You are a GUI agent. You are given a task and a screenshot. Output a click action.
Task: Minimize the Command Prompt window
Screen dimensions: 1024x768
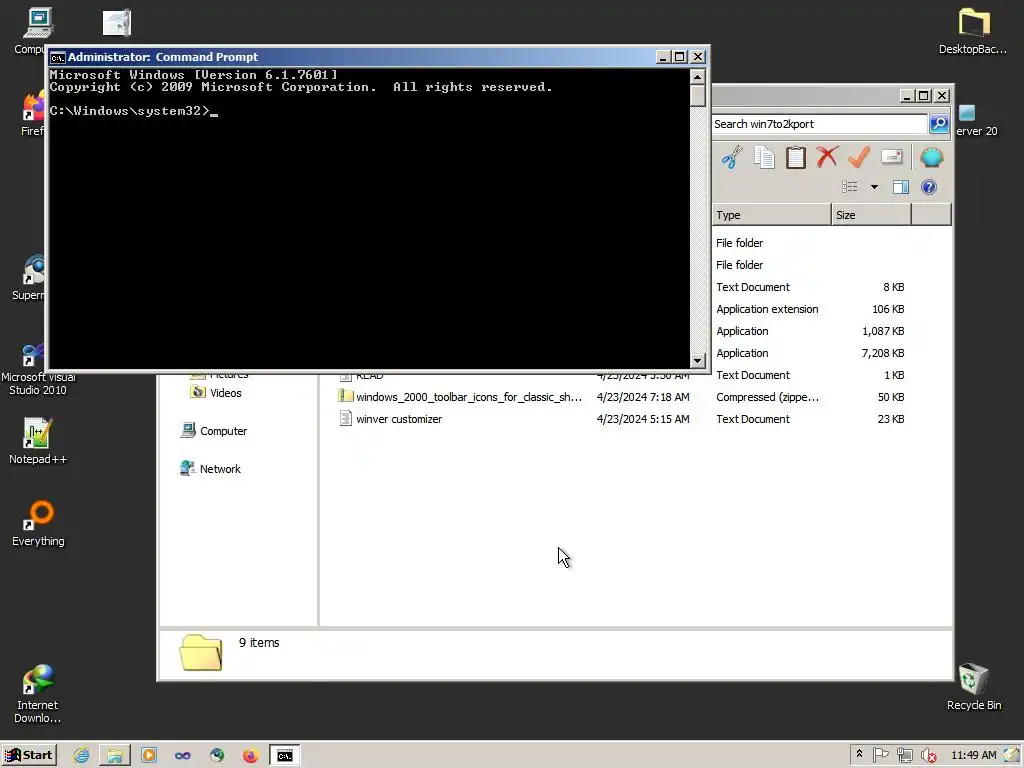(x=663, y=57)
